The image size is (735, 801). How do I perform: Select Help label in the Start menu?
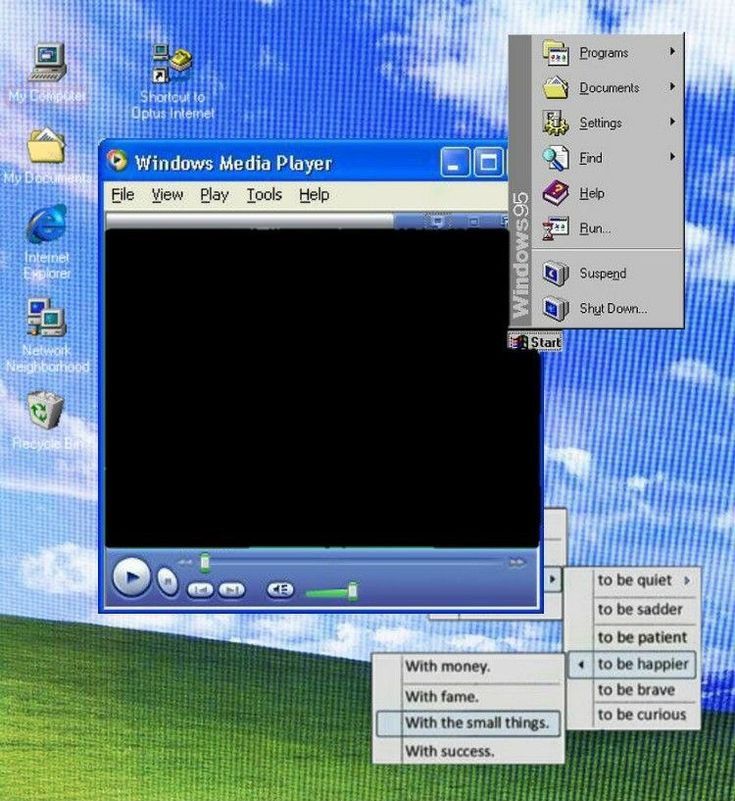click(592, 193)
